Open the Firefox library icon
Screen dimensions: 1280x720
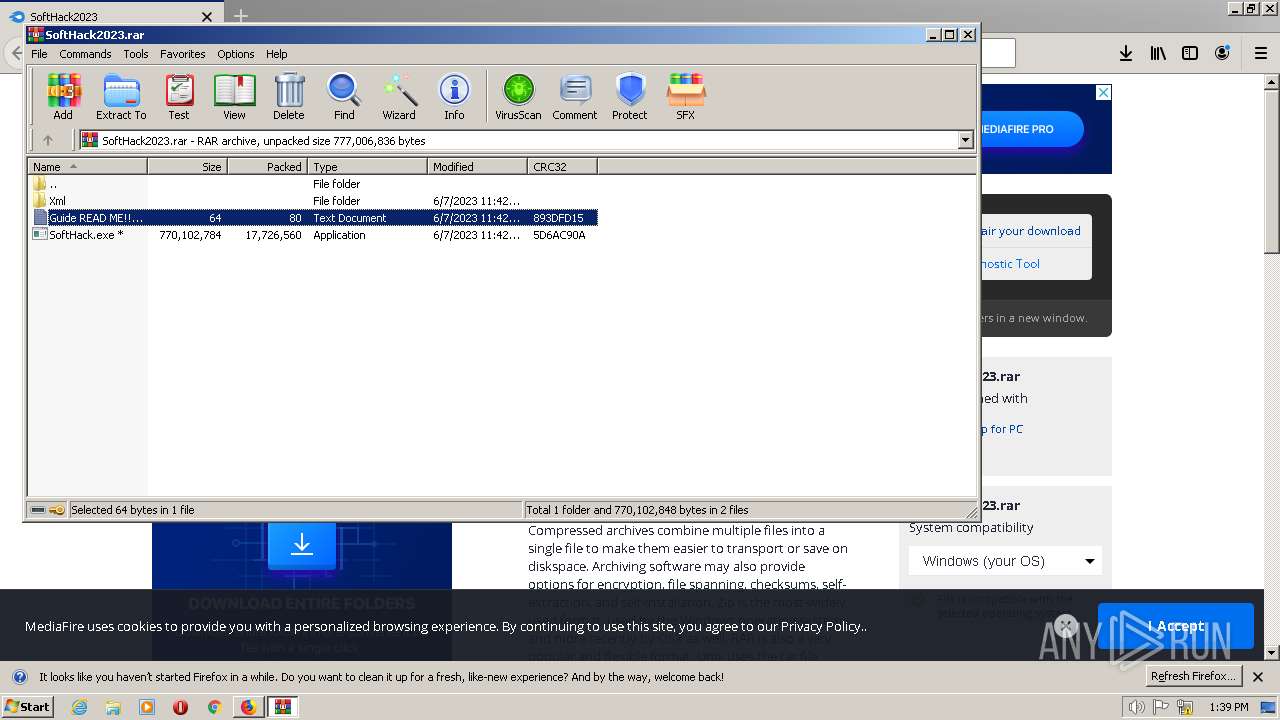(x=1158, y=53)
